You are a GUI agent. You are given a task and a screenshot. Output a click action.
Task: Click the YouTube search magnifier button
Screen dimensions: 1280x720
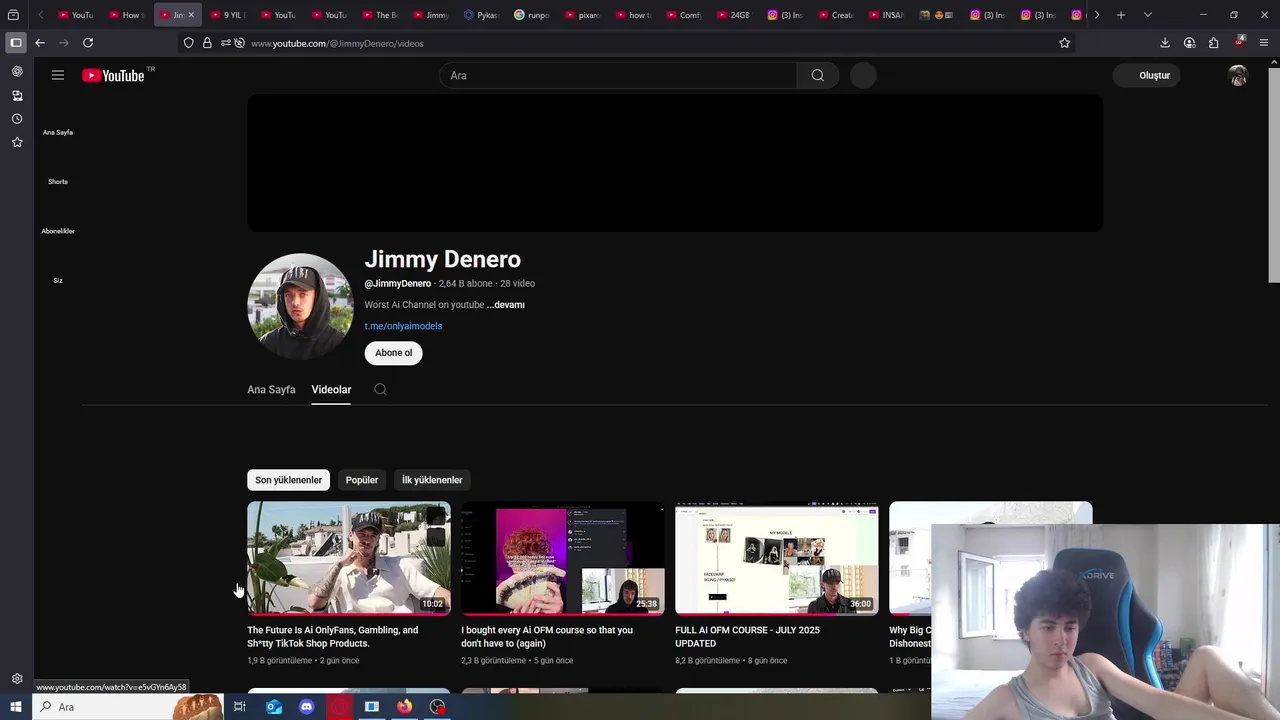pyautogui.click(x=818, y=75)
